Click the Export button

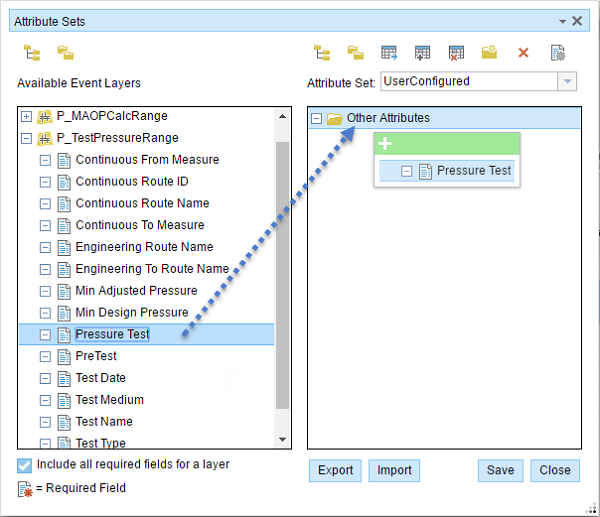[x=336, y=470]
